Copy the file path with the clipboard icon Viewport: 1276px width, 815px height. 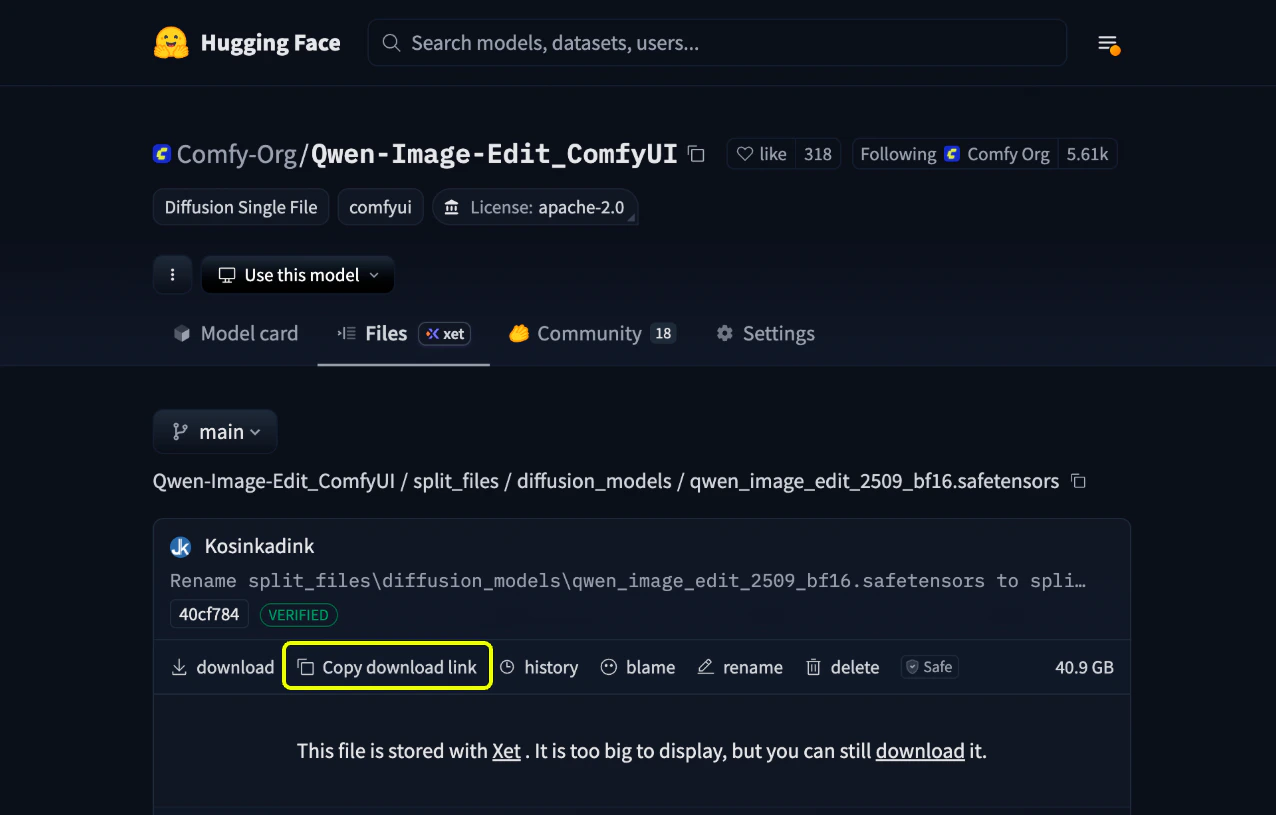click(x=1078, y=481)
